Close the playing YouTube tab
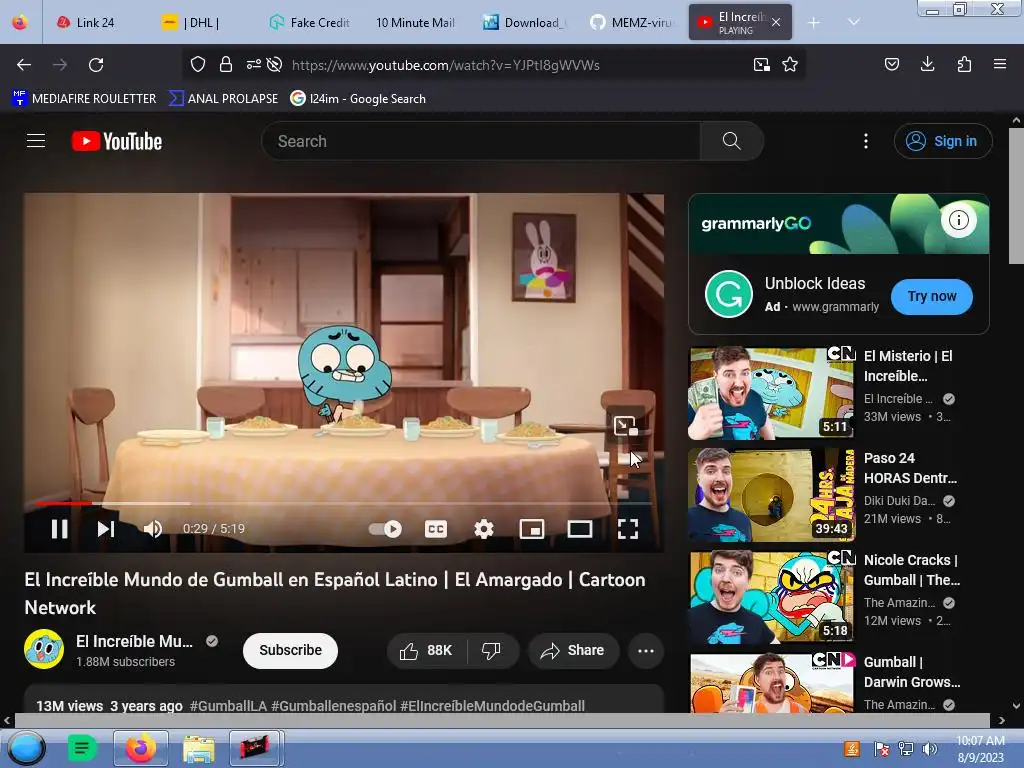Image resolution: width=1024 pixels, height=768 pixels. pyautogui.click(x=776, y=22)
